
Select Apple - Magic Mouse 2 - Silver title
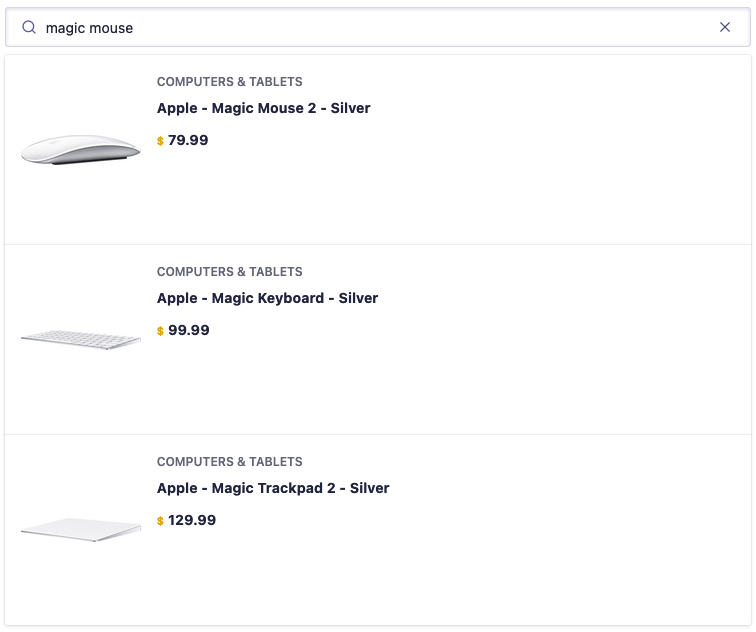click(x=263, y=108)
